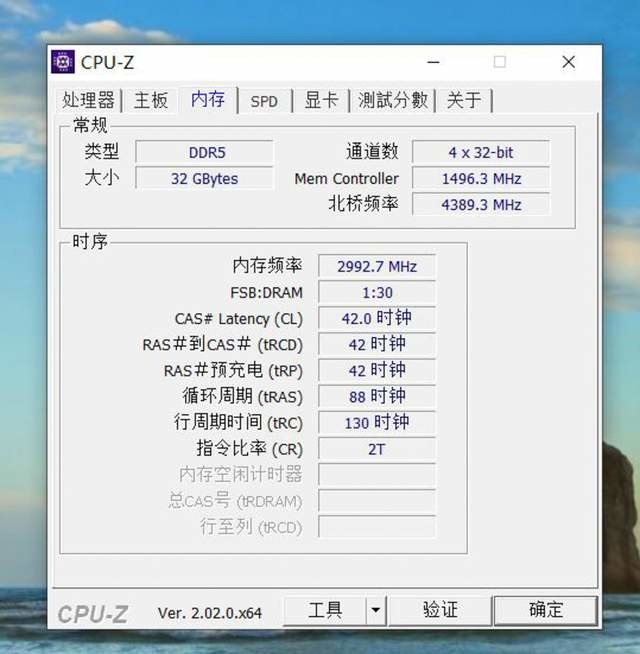Switch to the 处理器 tab

88,100
